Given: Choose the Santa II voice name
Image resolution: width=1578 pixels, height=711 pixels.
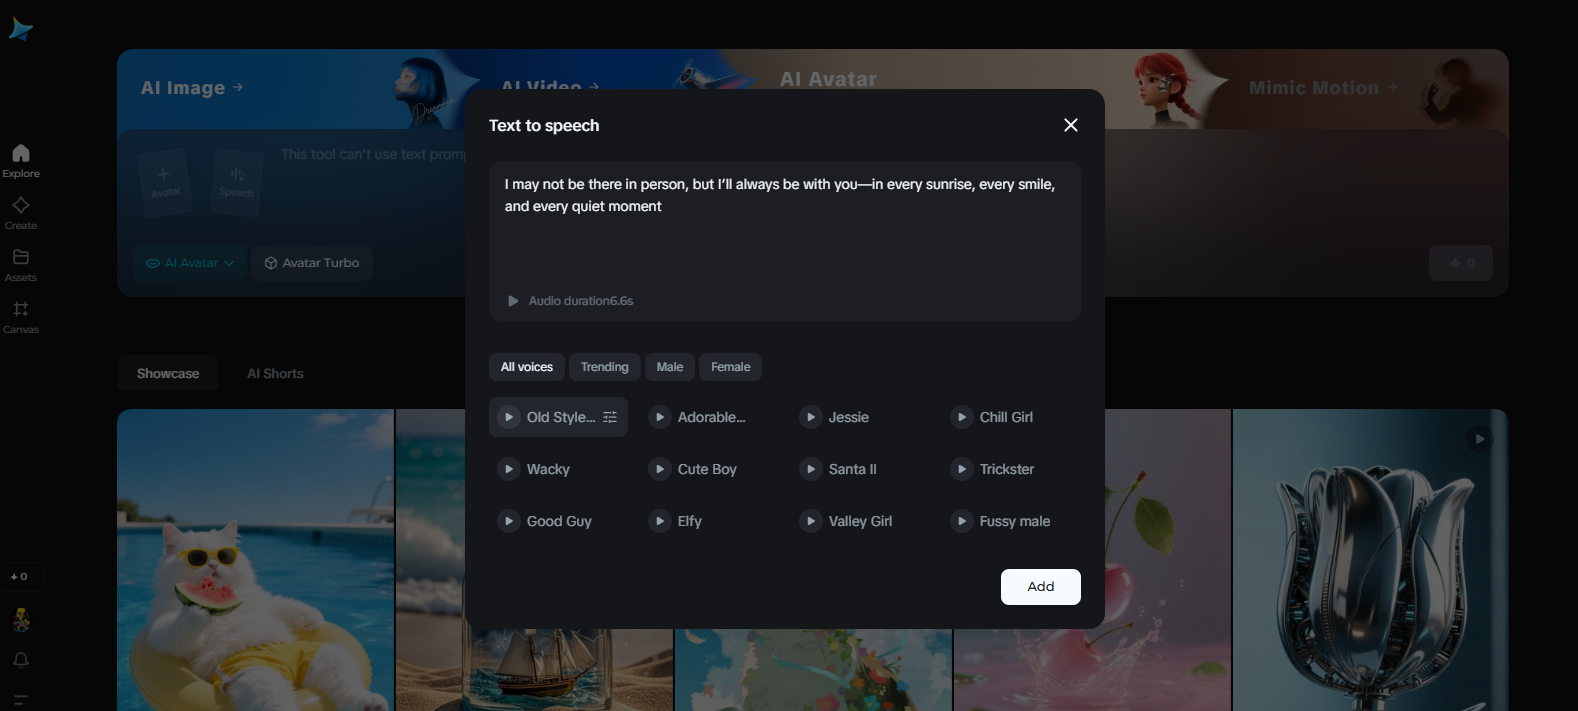Looking at the screenshot, I should point(853,469).
